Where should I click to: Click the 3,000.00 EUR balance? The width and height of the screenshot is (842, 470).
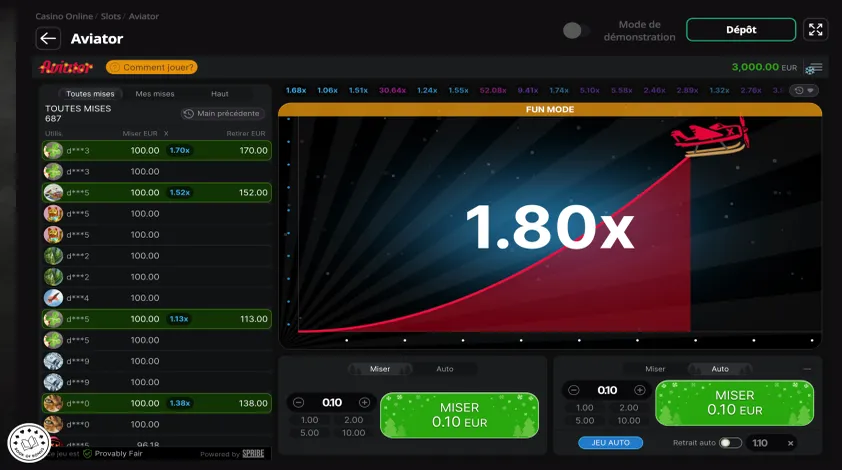coord(764,67)
